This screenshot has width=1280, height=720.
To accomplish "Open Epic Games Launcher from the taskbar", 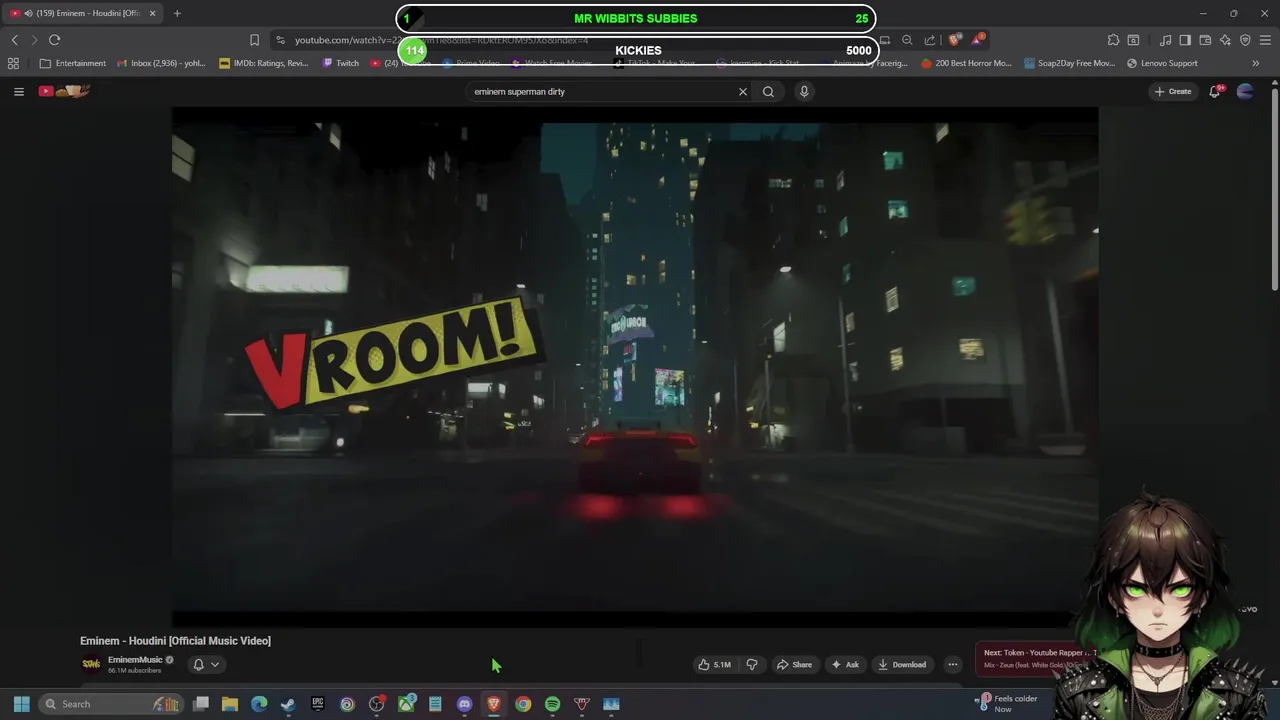I will click(x=318, y=704).
